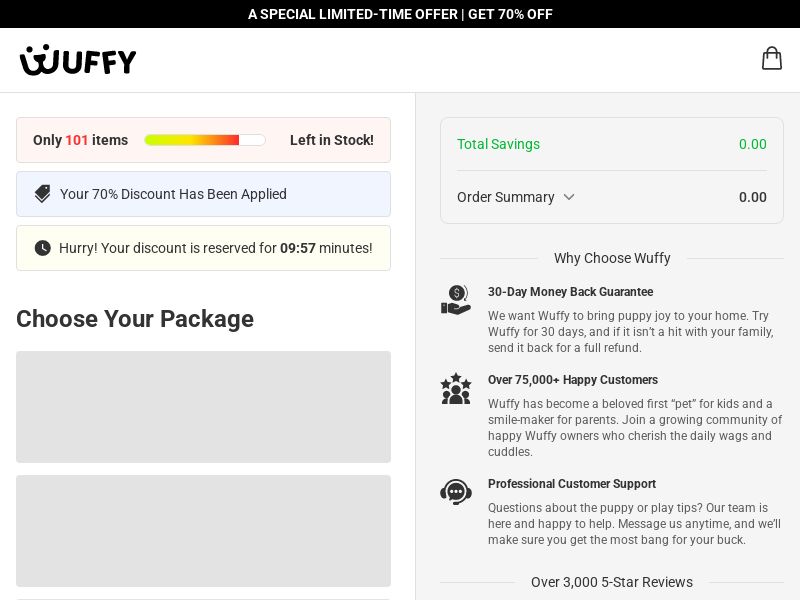Expand the Order Summary chevron
The height and width of the screenshot is (600, 800).
point(569,197)
